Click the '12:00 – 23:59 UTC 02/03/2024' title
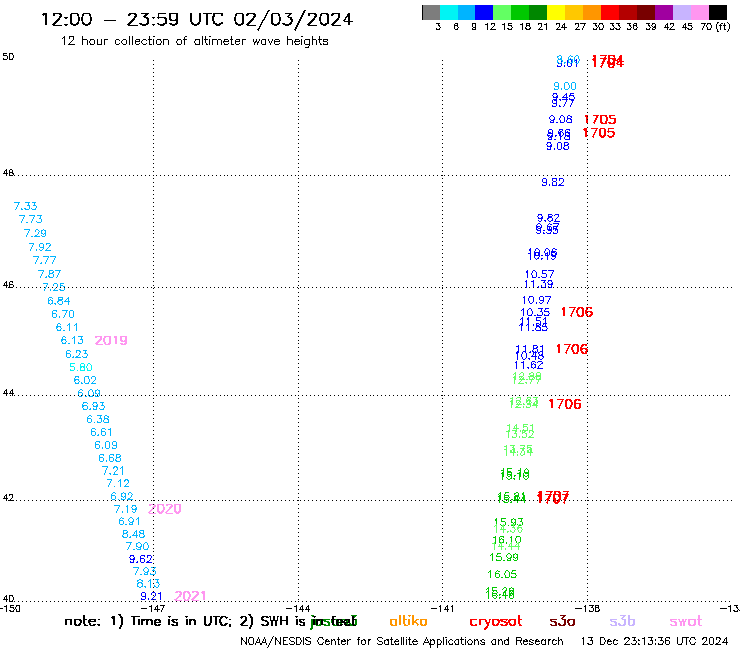The width and height of the screenshot is (740, 650). pyautogui.click(x=197, y=19)
